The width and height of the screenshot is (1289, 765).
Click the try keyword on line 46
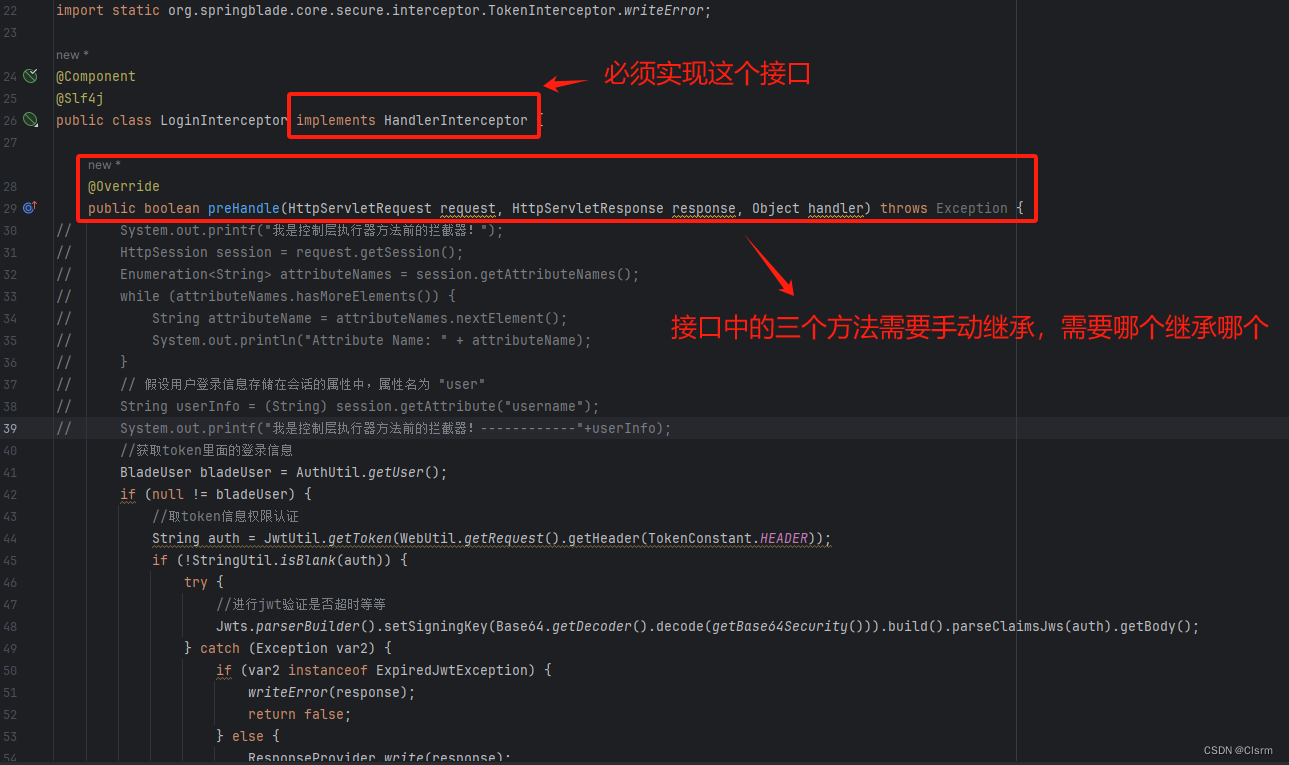click(x=196, y=582)
